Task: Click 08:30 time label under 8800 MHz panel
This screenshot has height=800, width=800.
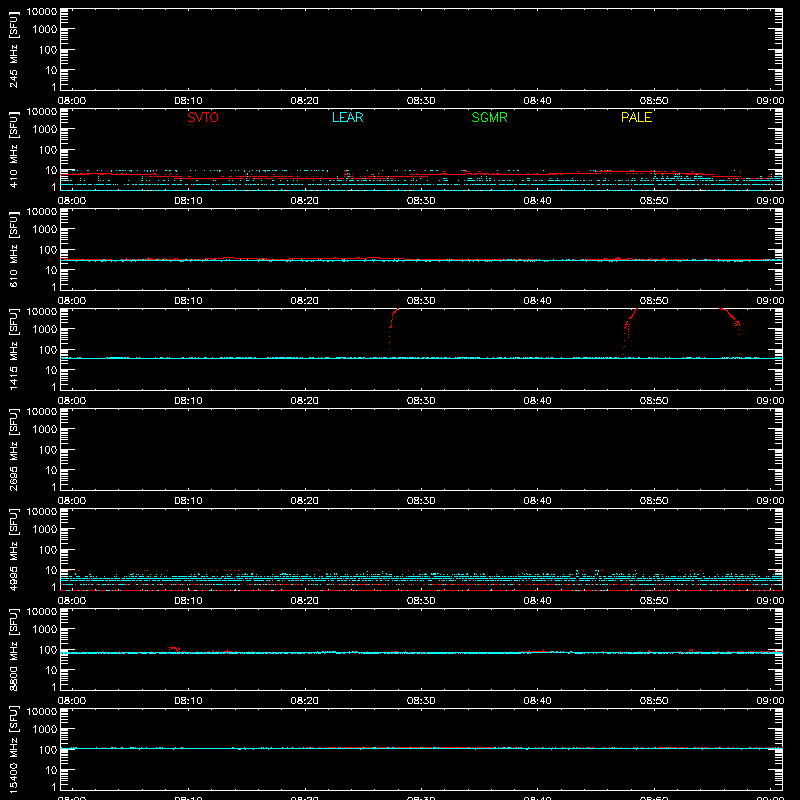Action: [x=421, y=701]
